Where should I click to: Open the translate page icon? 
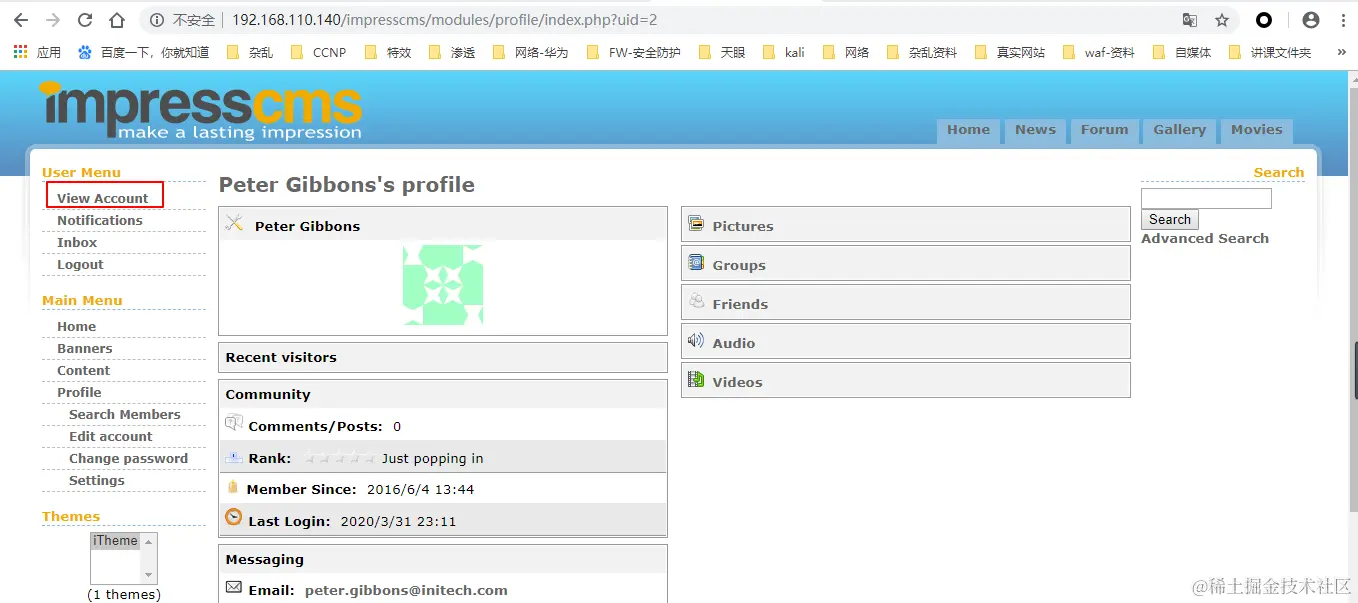[1190, 20]
